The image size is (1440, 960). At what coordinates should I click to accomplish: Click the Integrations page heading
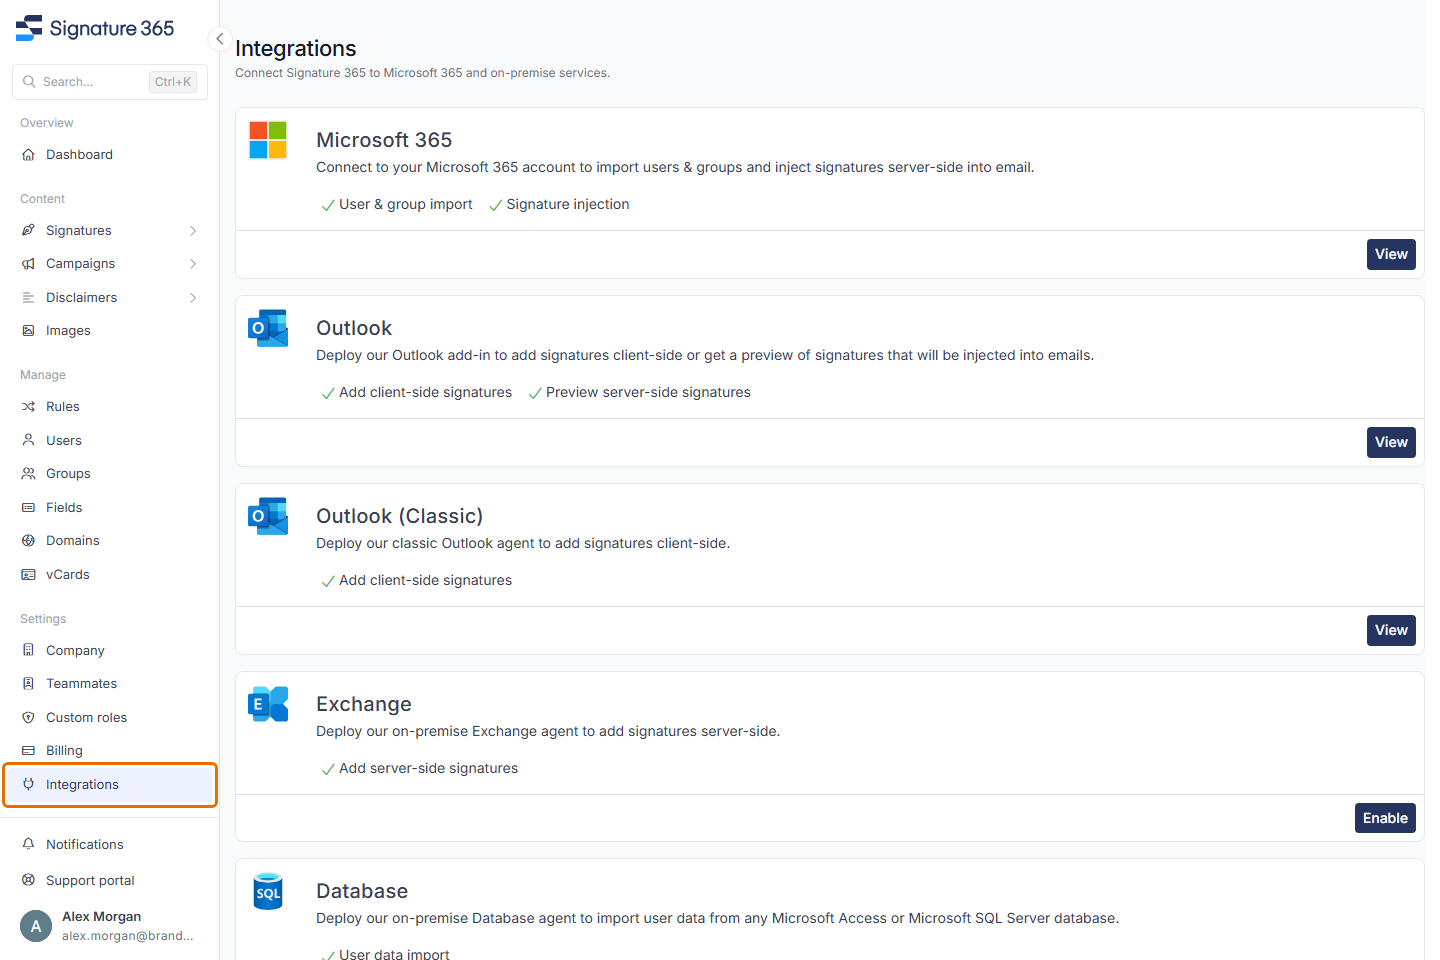click(296, 48)
